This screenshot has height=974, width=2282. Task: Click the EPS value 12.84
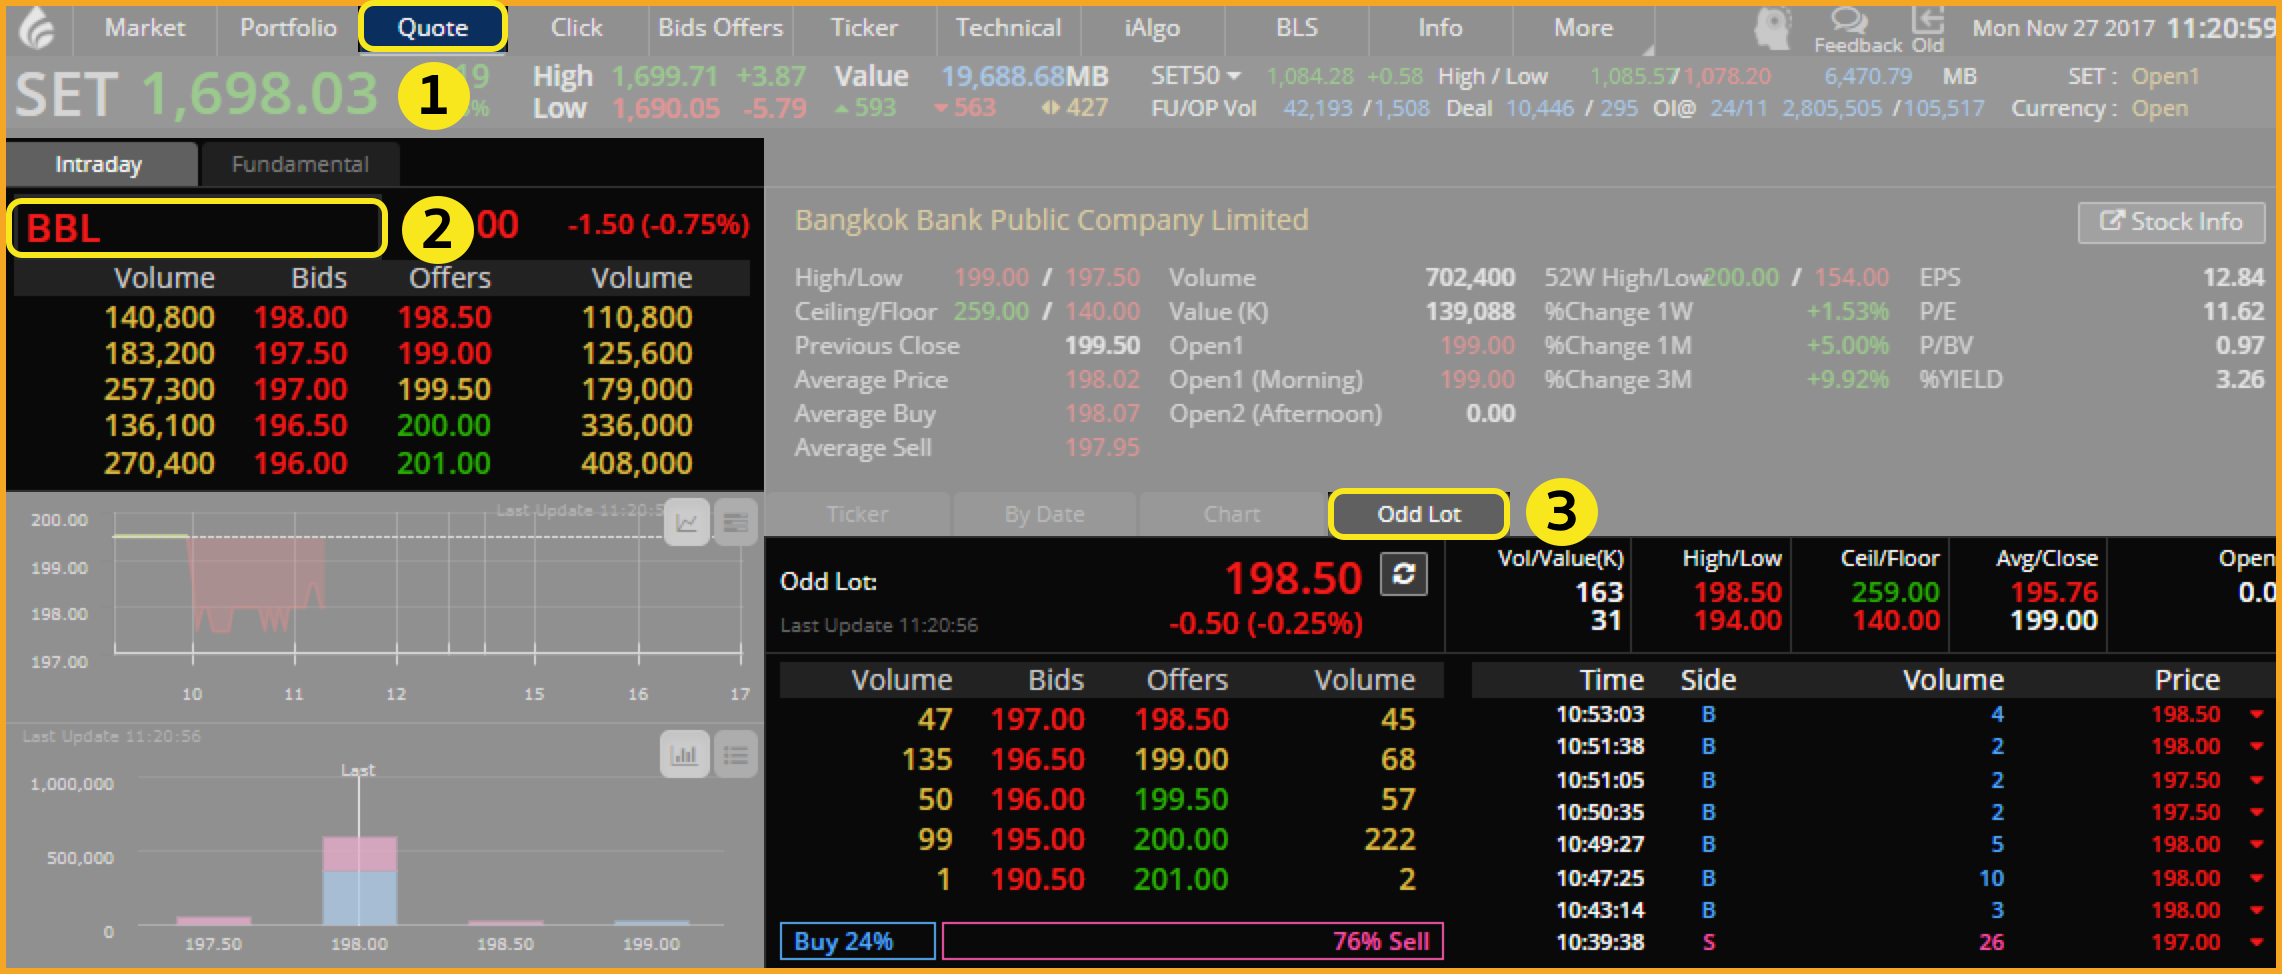point(2233,277)
